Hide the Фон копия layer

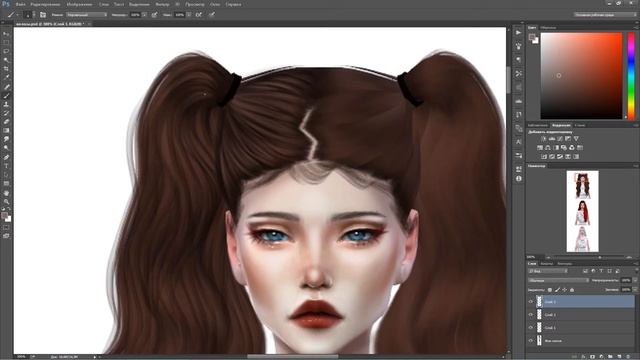[531, 340]
